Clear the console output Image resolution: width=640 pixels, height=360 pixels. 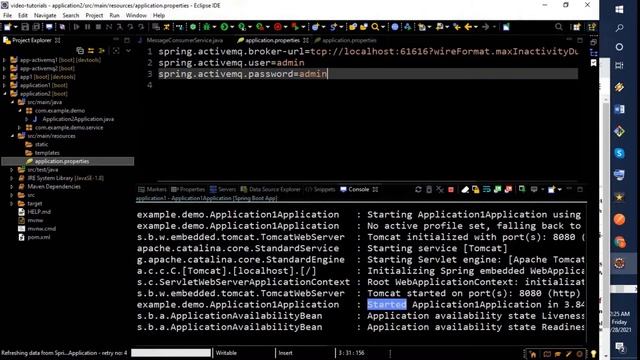(x=465, y=189)
